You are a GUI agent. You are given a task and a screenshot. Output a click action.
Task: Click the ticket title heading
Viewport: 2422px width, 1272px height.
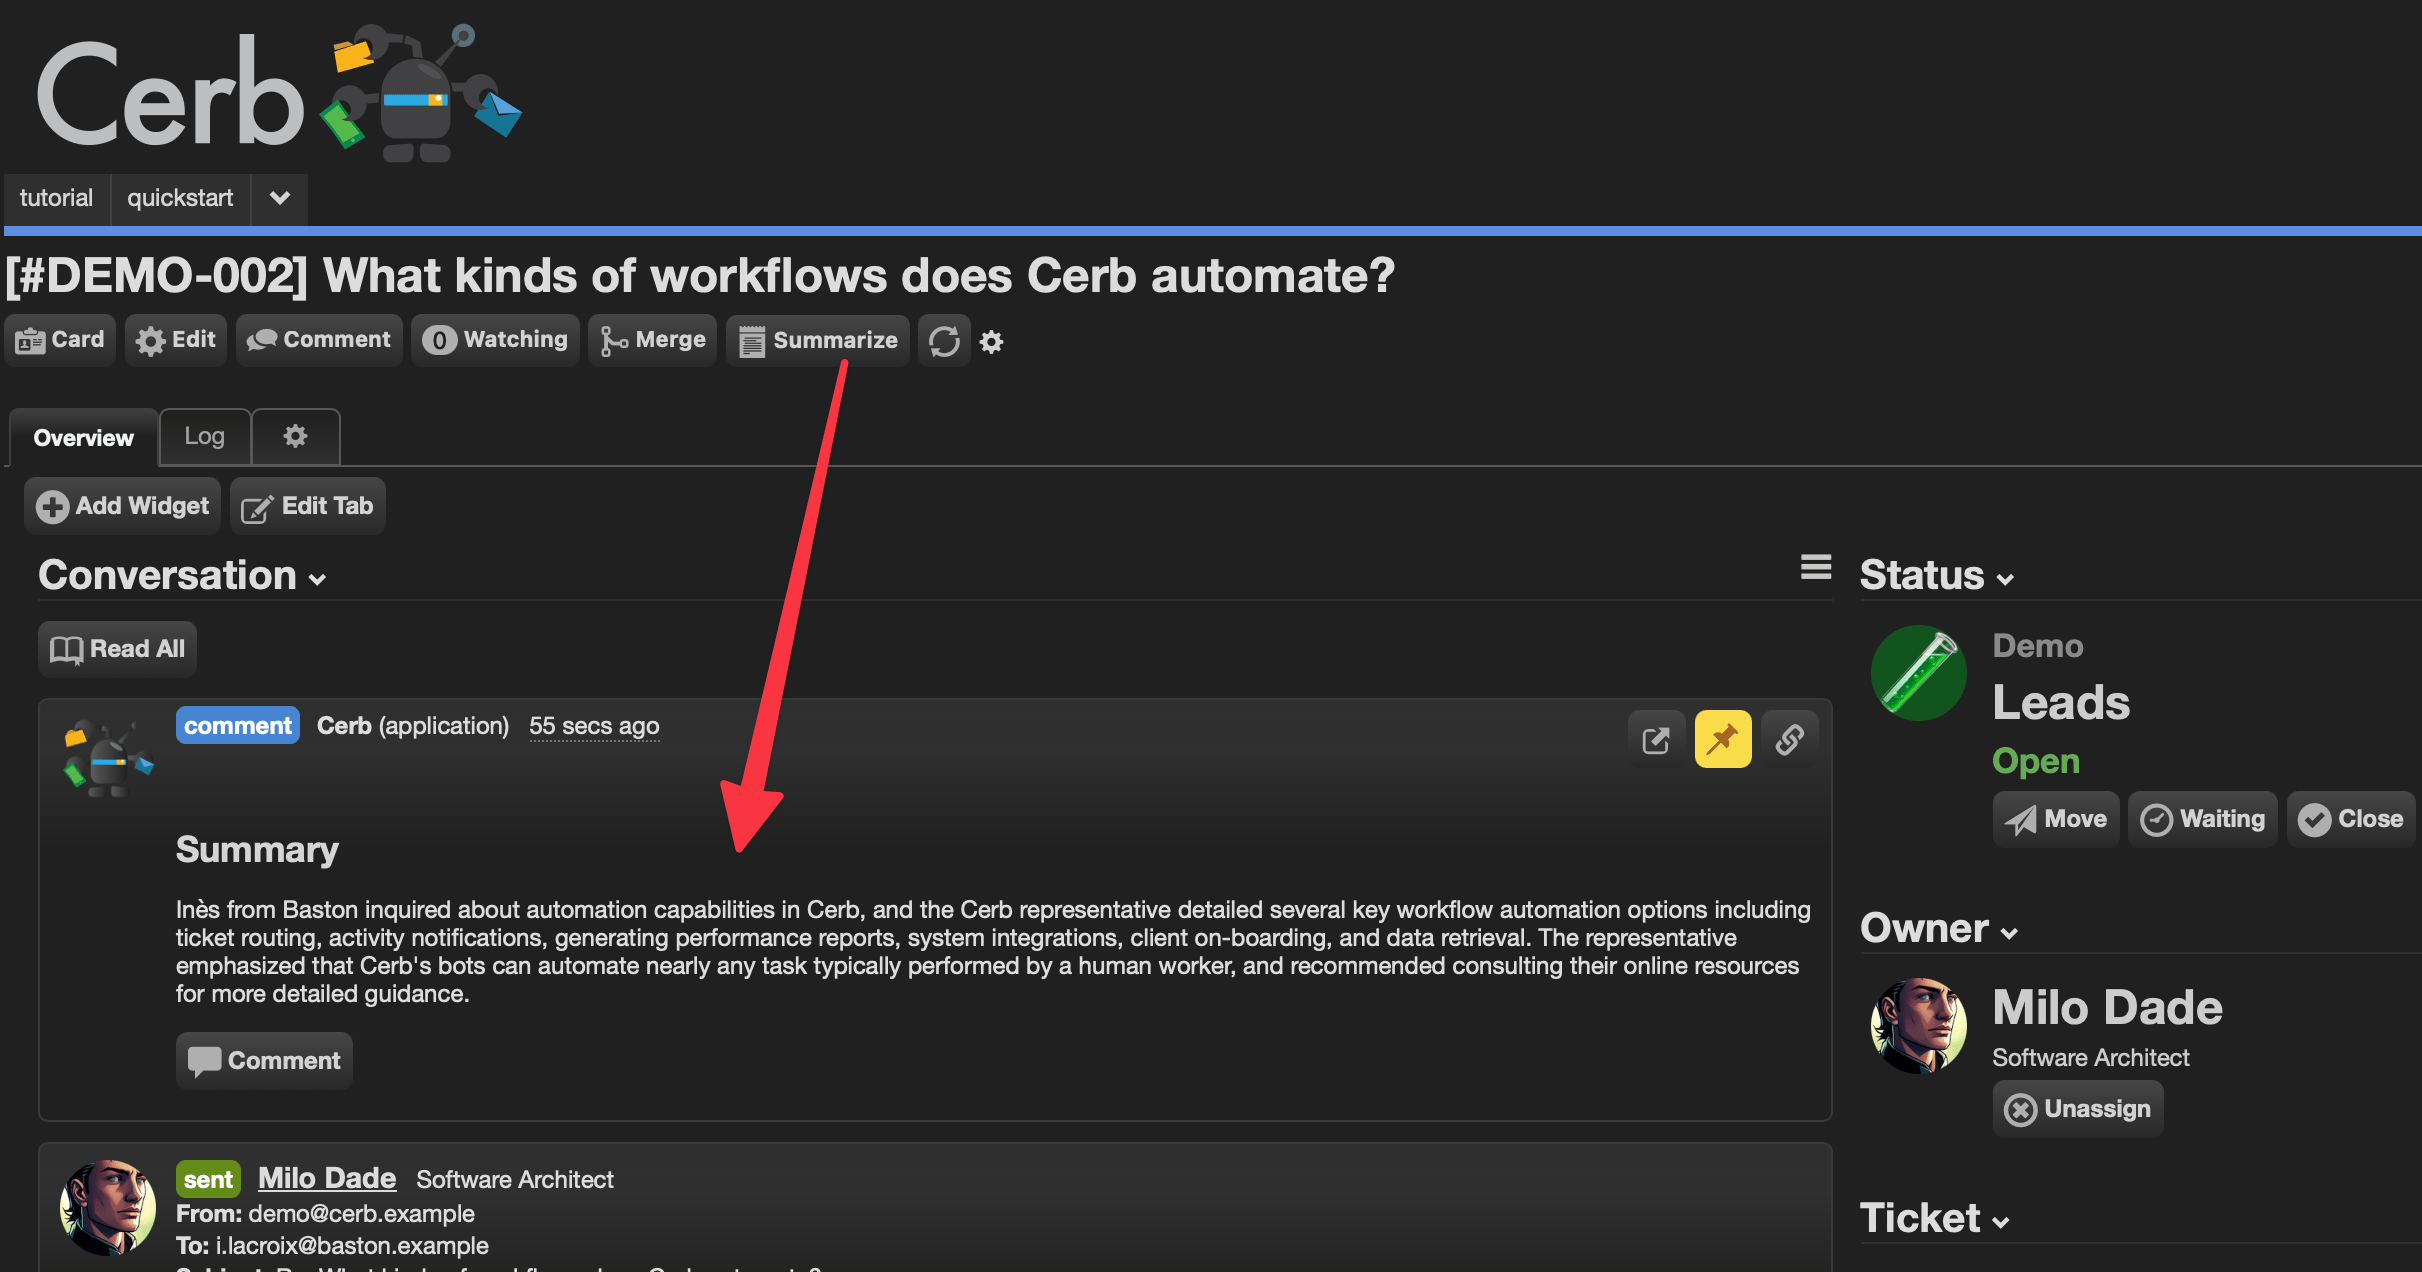[700, 276]
